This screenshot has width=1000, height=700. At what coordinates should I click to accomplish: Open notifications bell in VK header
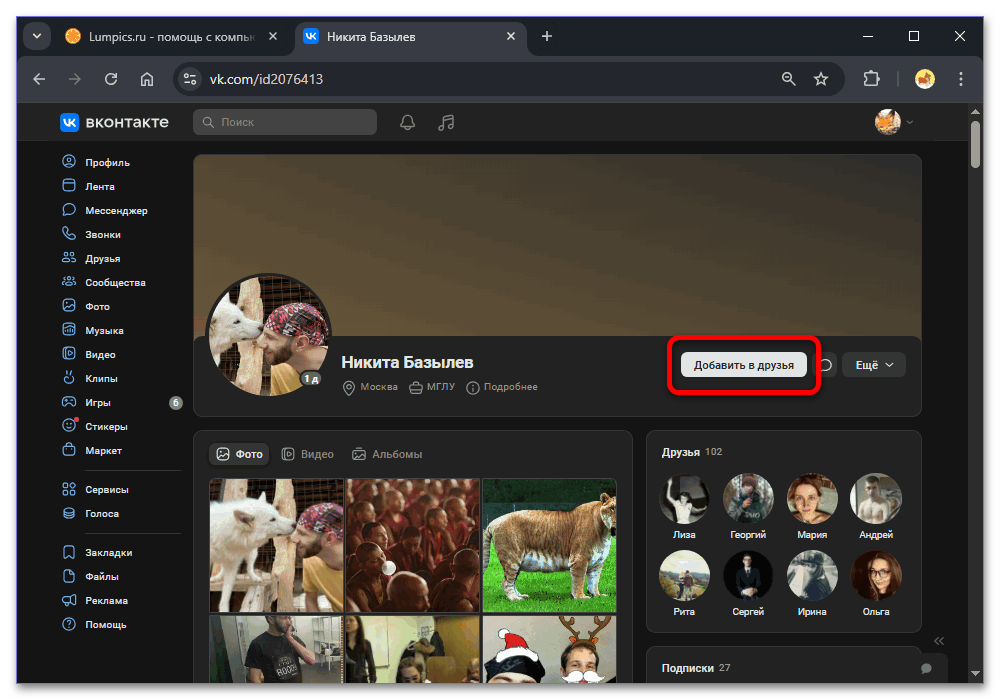click(x=408, y=122)
